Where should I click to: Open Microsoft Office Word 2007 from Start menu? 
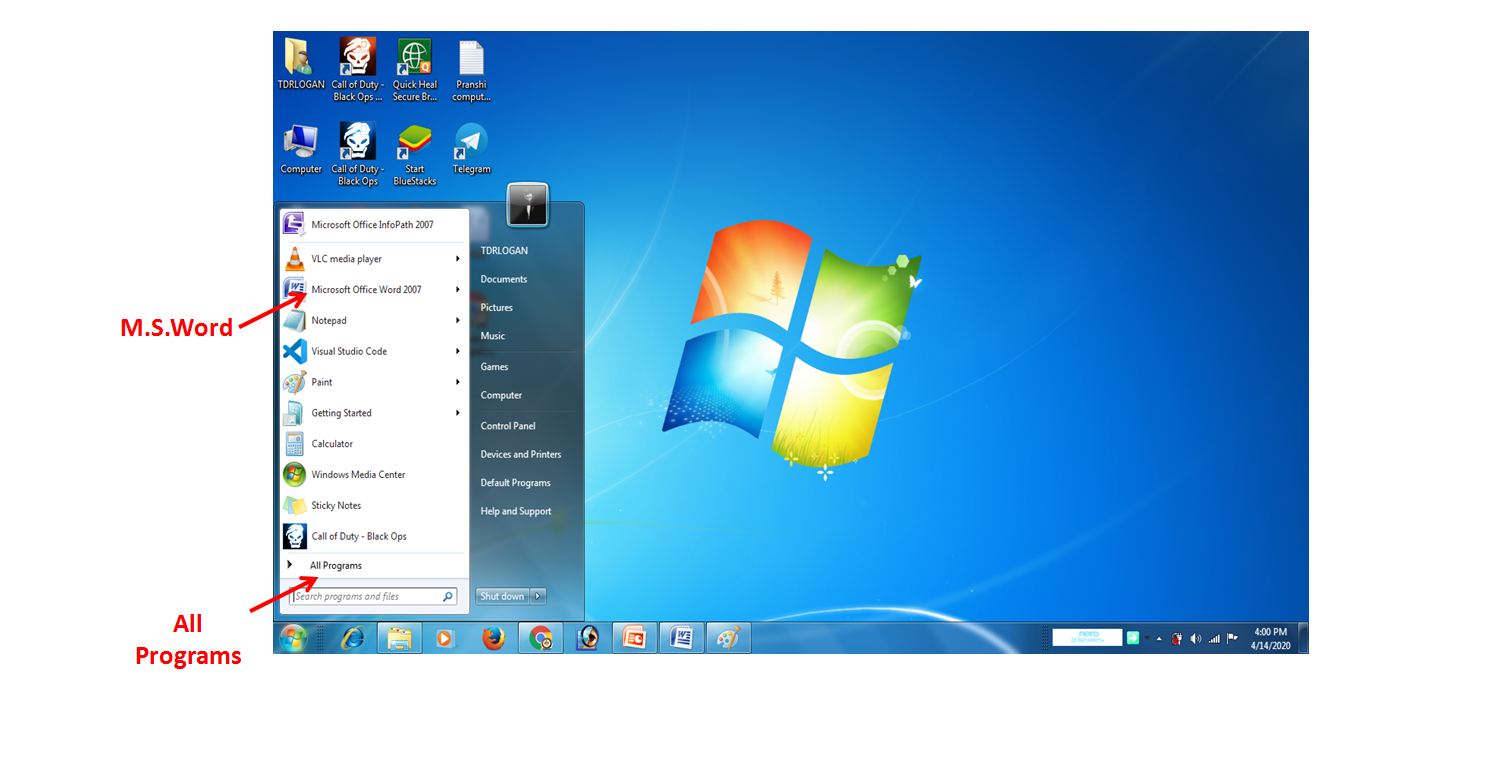pyautogui.click(x=374, y=290)
